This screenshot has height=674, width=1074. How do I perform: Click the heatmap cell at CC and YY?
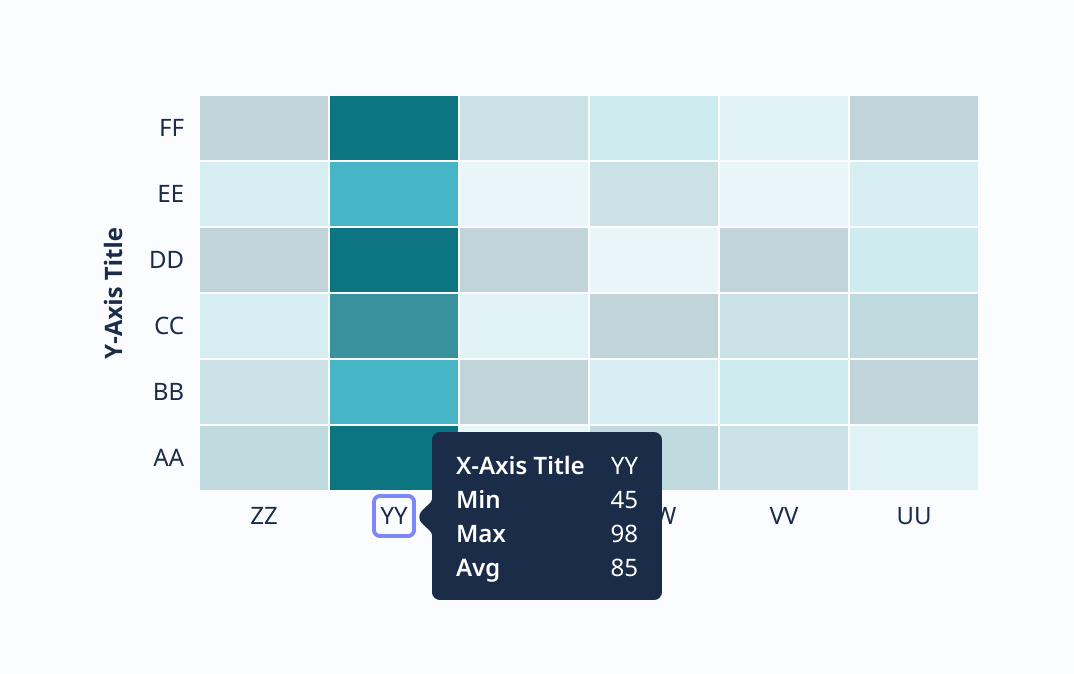(394, 326)
